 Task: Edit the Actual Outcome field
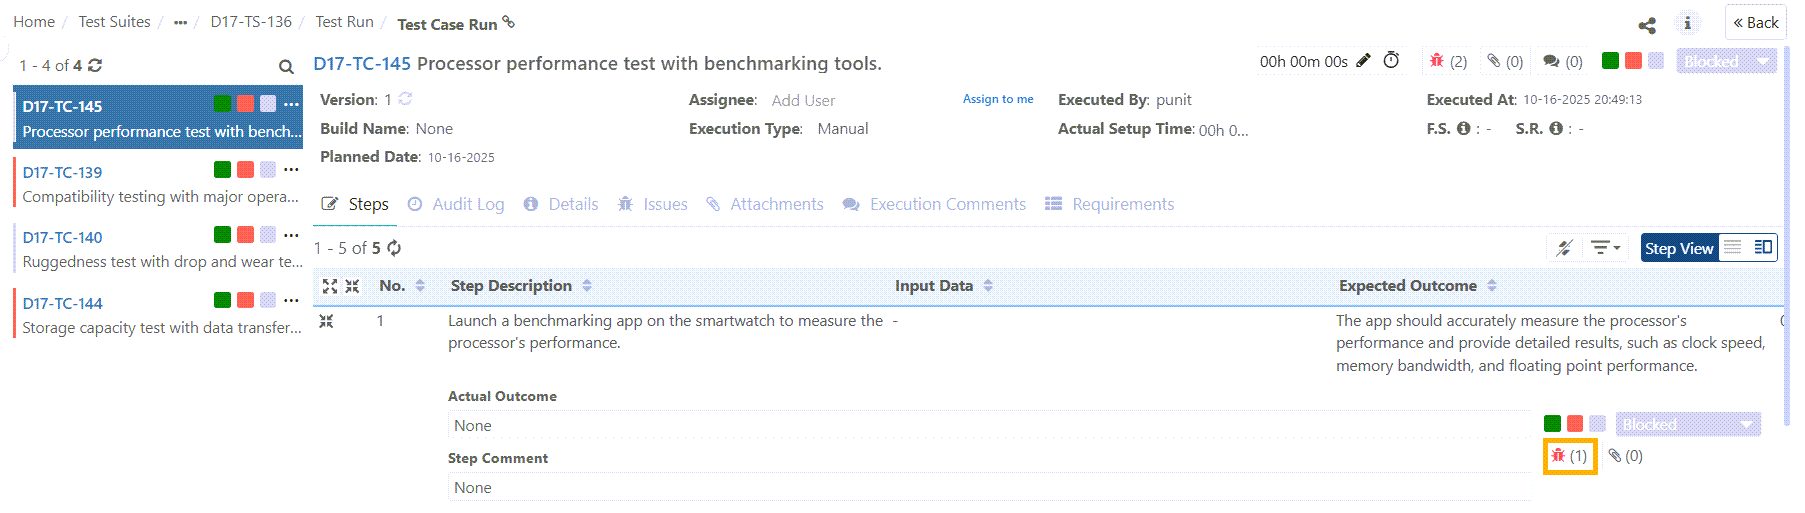coord(989,425)
